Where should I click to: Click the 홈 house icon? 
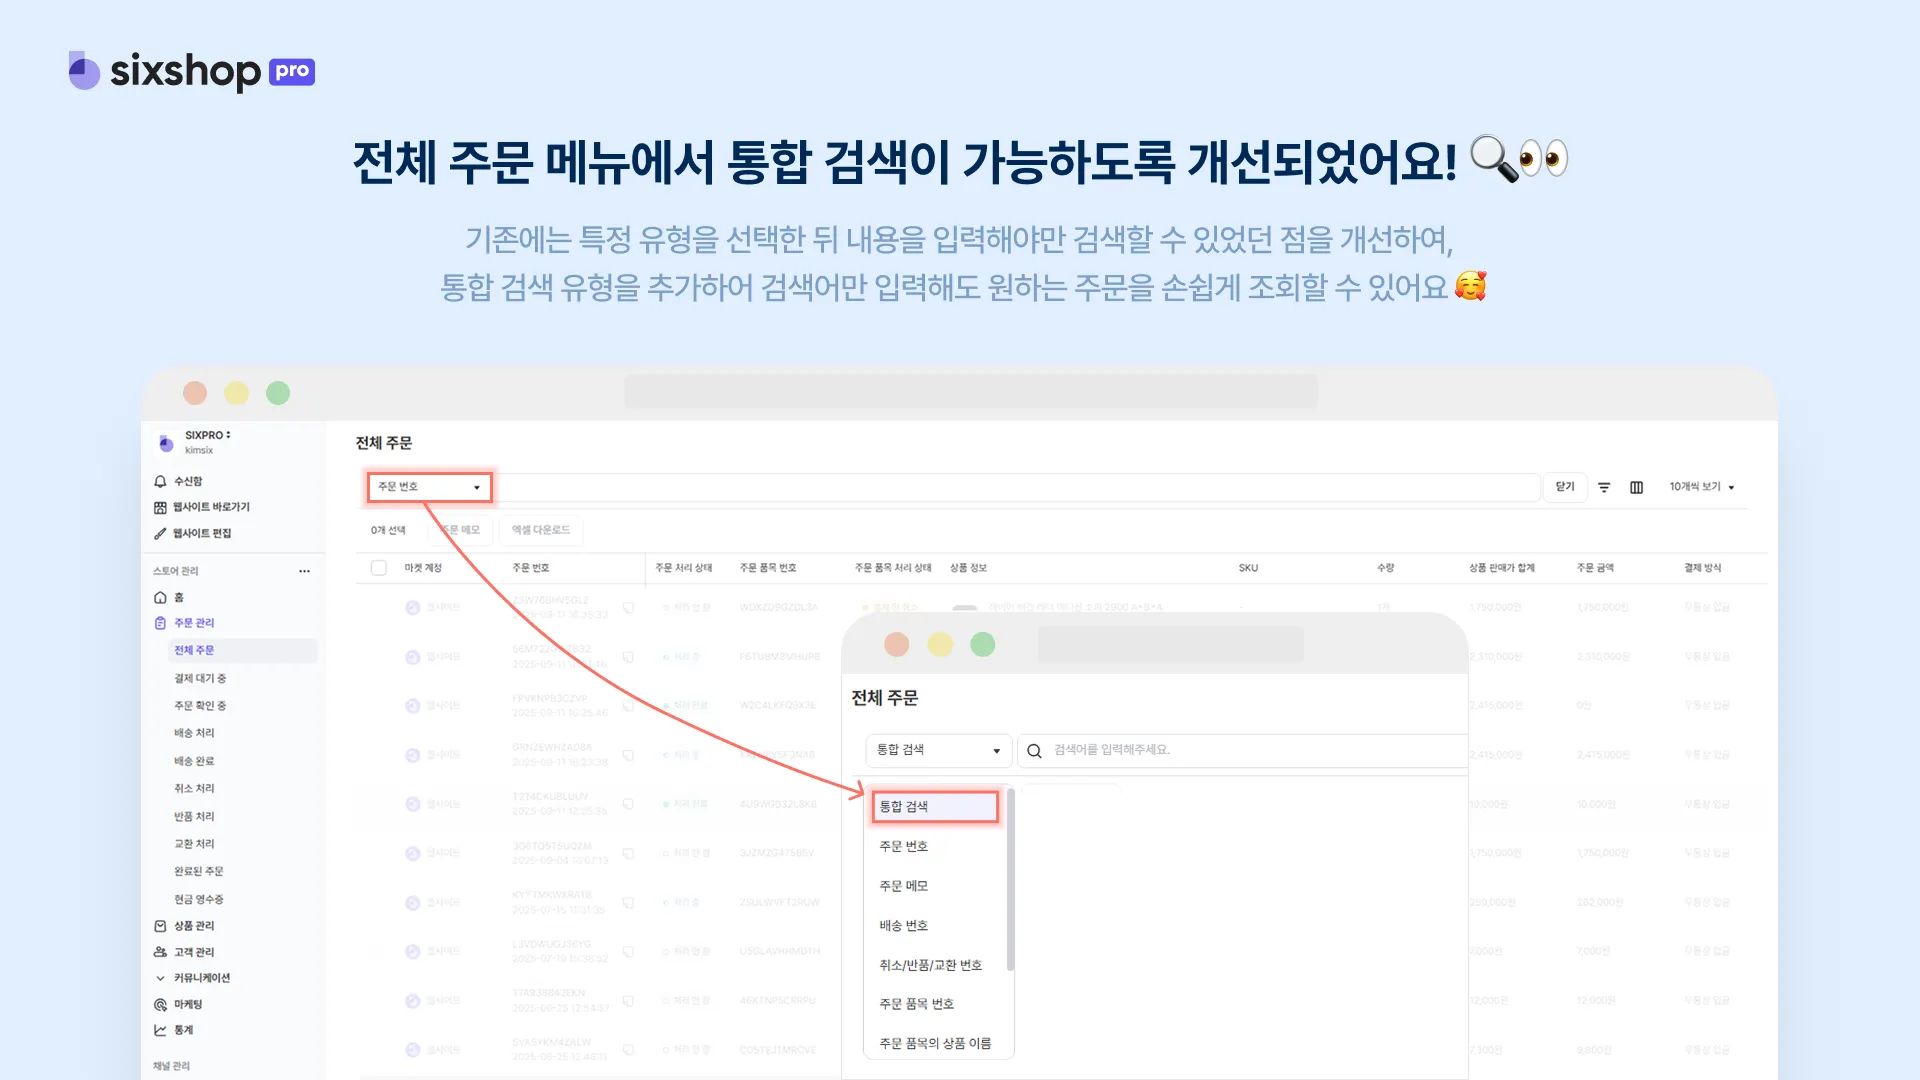160,597
